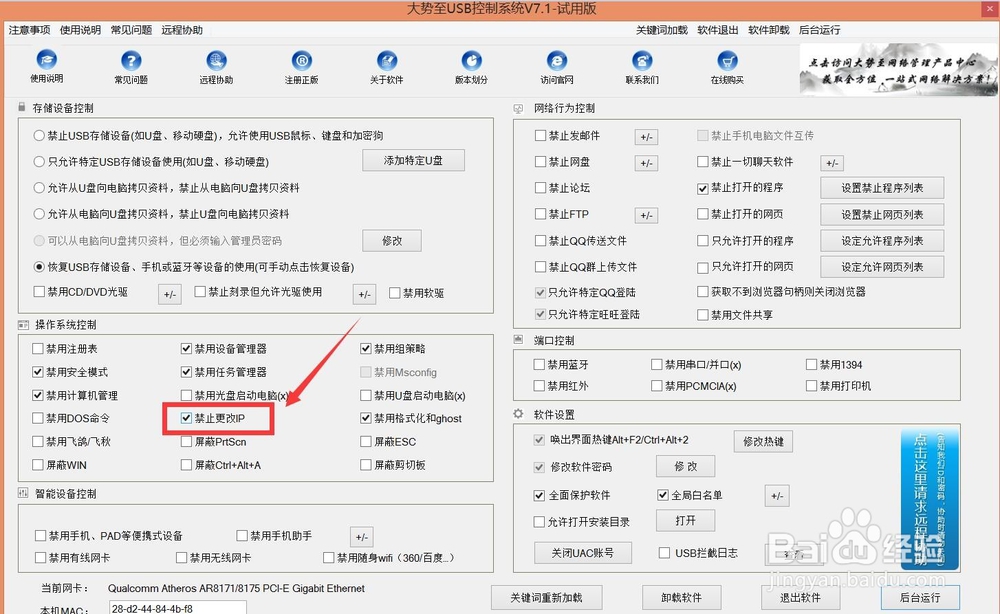Expand the +/- list for 禁用CD/DVD光驱

pos(170,295)
